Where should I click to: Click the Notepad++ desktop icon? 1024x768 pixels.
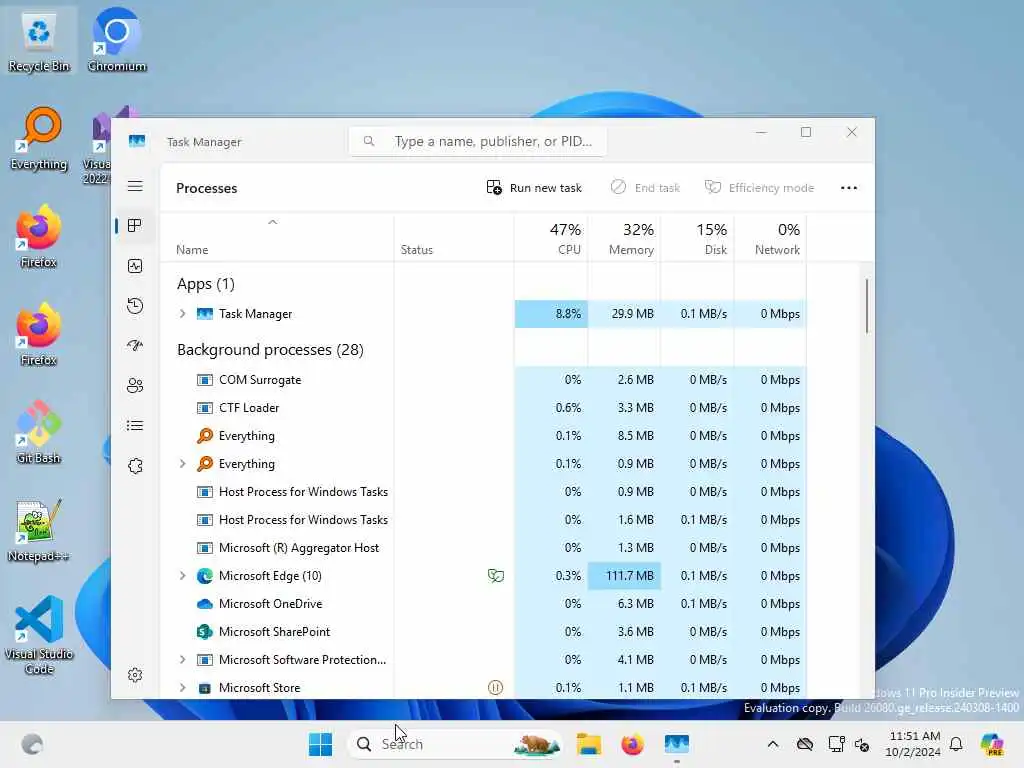pyautogui.click(x=39, y=530)
